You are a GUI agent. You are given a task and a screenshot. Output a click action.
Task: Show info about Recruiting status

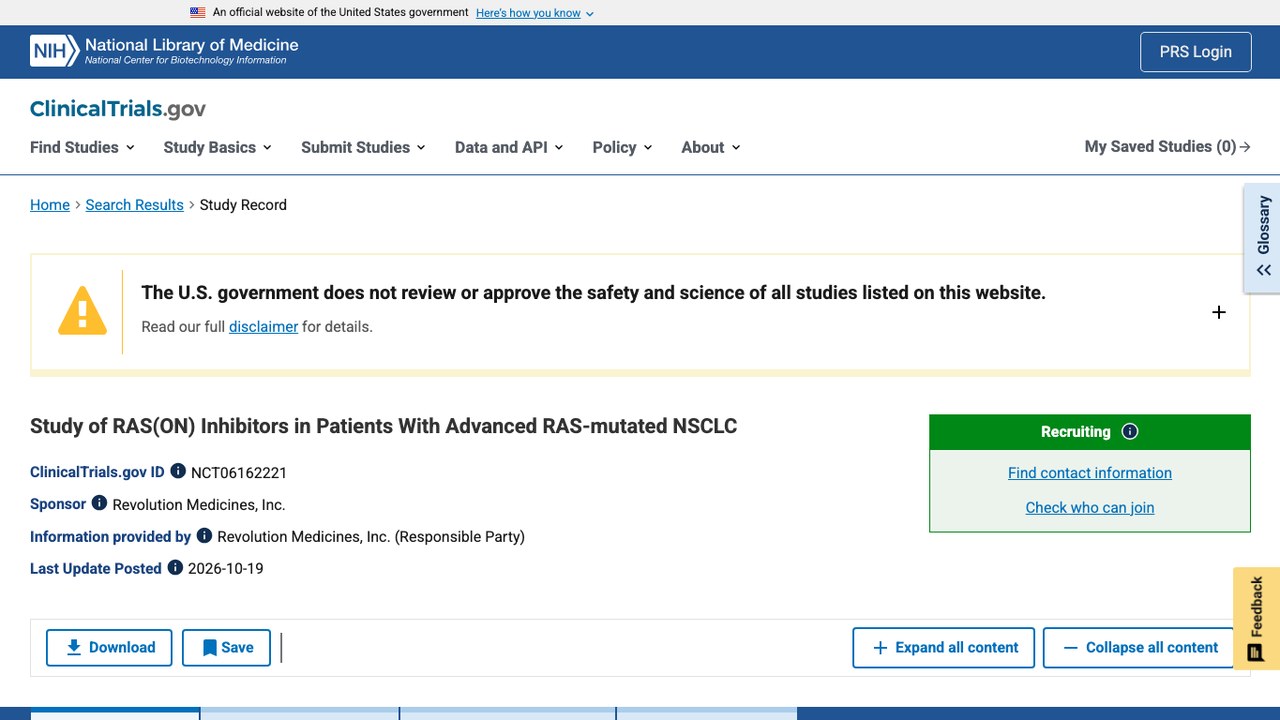point(1130,432)
